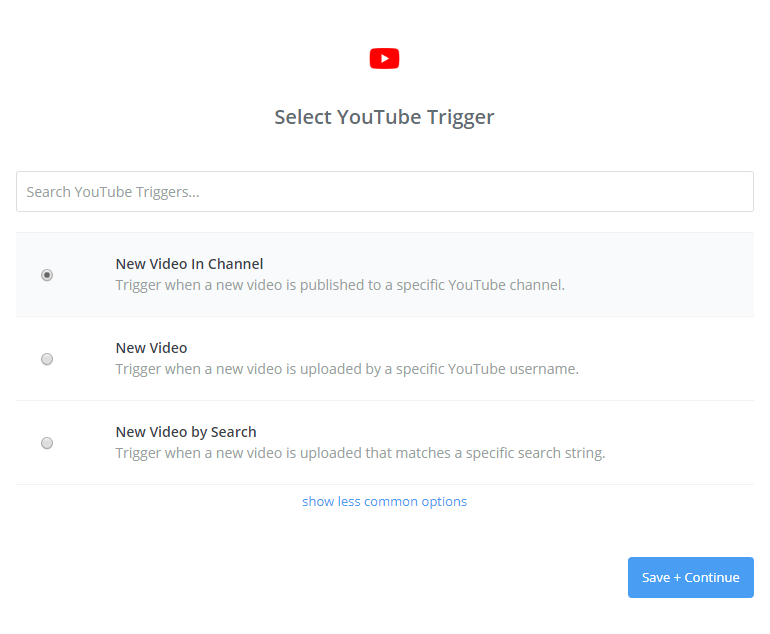Choose the "New Video" option title
770x634 pixels.
pyautogui.click(x=151, y=348)
